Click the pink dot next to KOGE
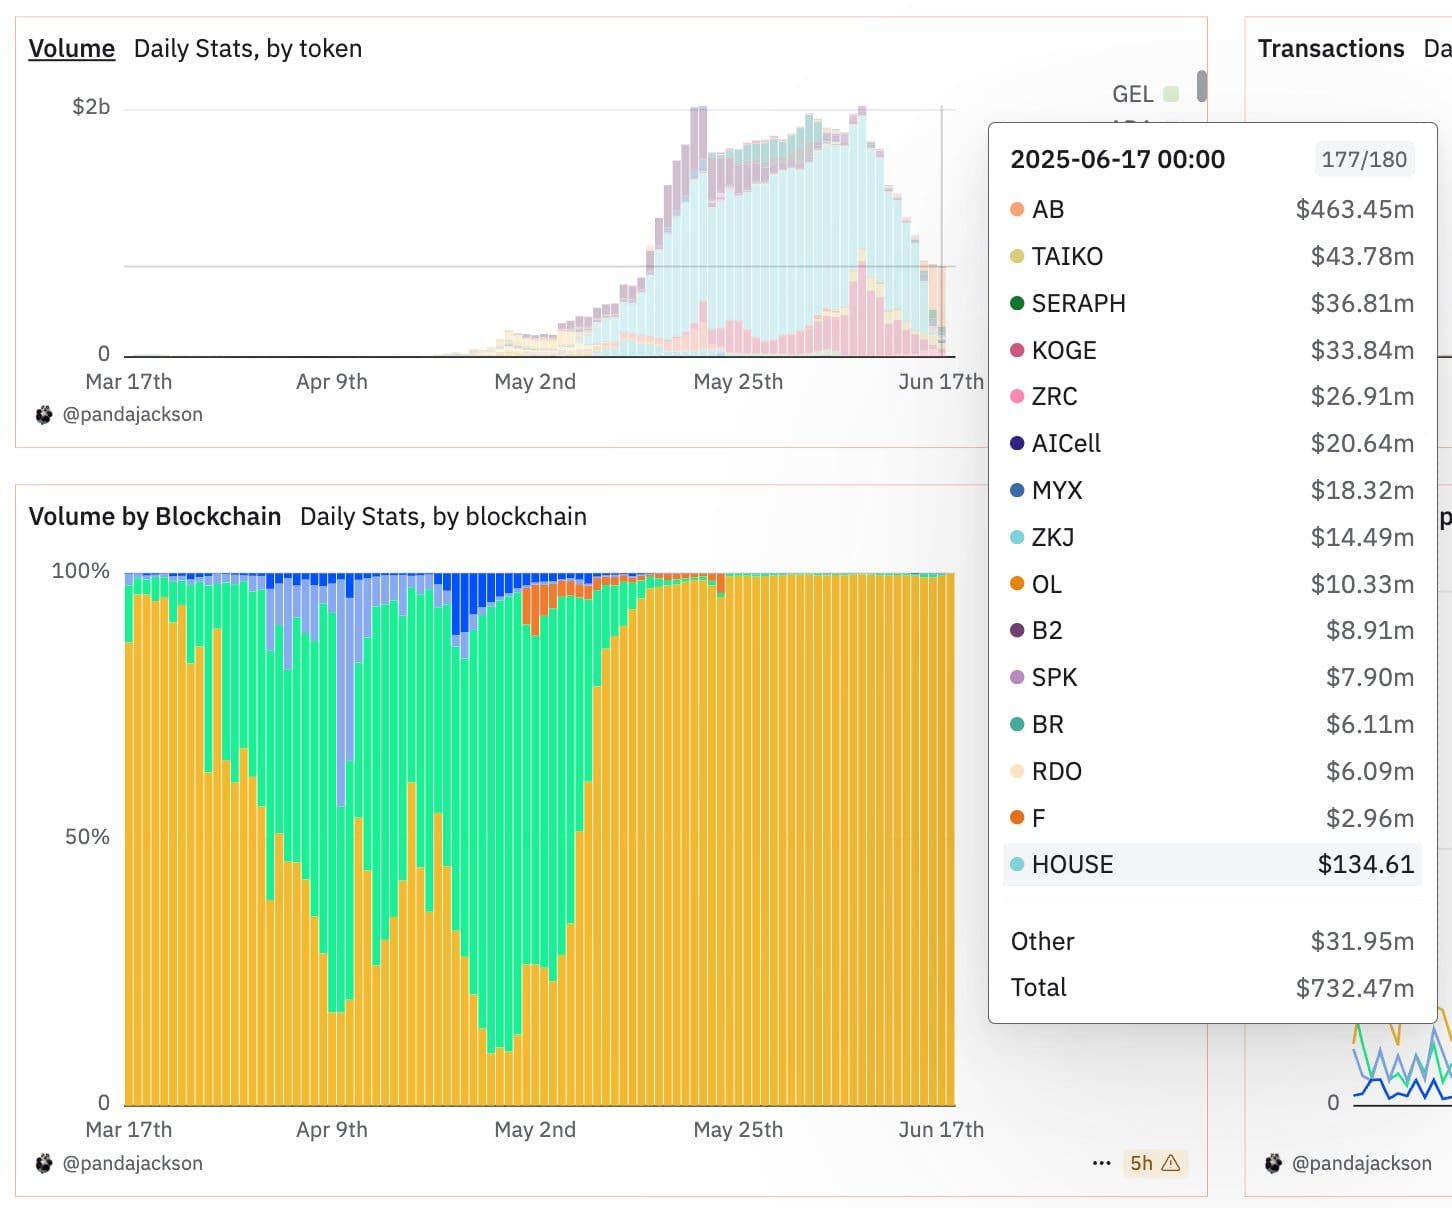This screenshot has width=1452, height=1208. [1017, 350]
